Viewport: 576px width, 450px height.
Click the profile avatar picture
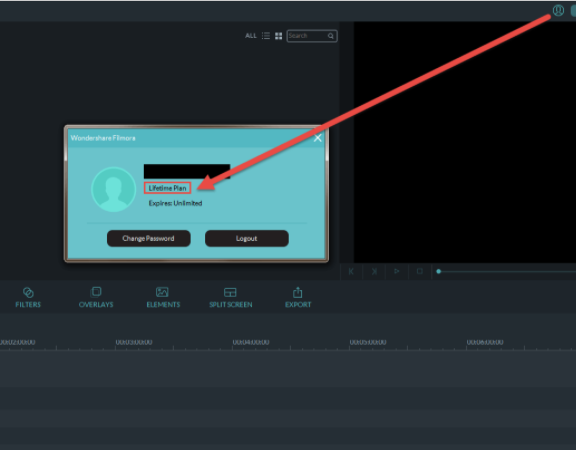coord(114,189)
